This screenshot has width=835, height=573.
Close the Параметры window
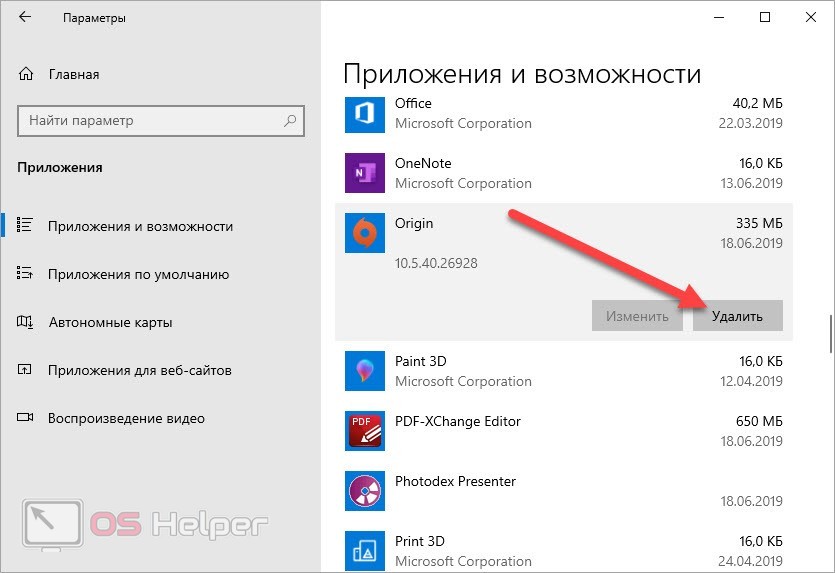(x=811, y=18)
